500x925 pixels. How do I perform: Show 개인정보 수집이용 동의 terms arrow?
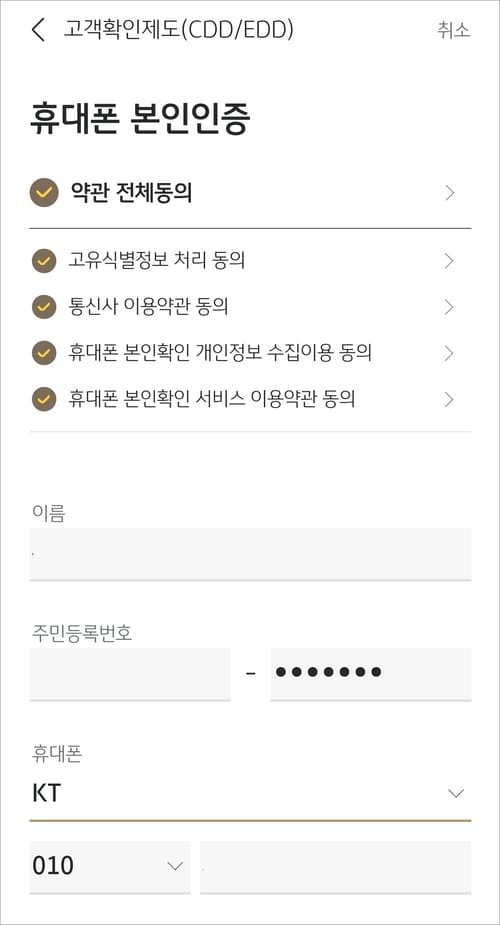(x=449, y=353)
